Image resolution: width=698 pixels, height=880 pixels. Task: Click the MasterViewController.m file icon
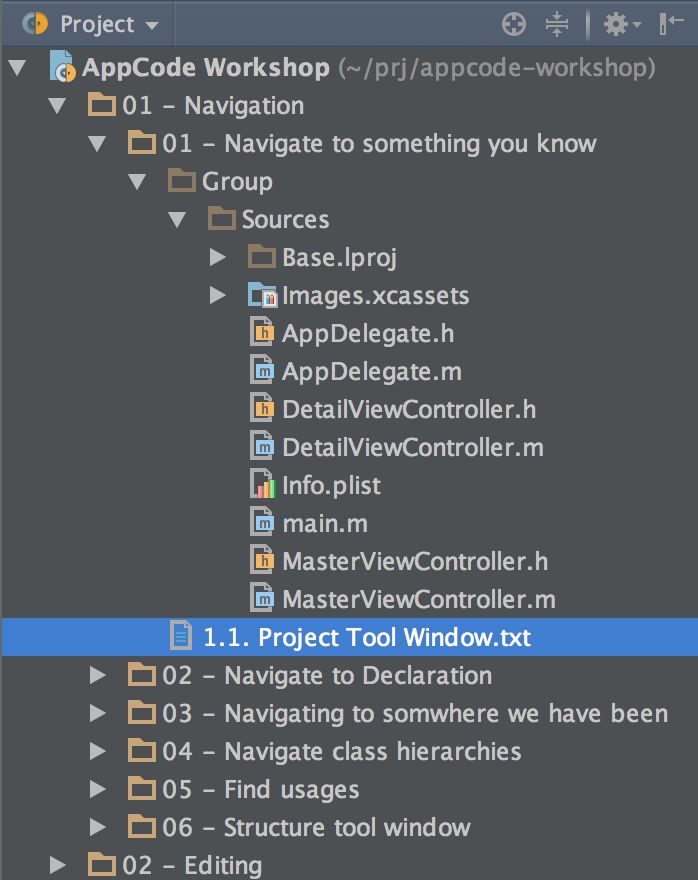pos(262,598)
